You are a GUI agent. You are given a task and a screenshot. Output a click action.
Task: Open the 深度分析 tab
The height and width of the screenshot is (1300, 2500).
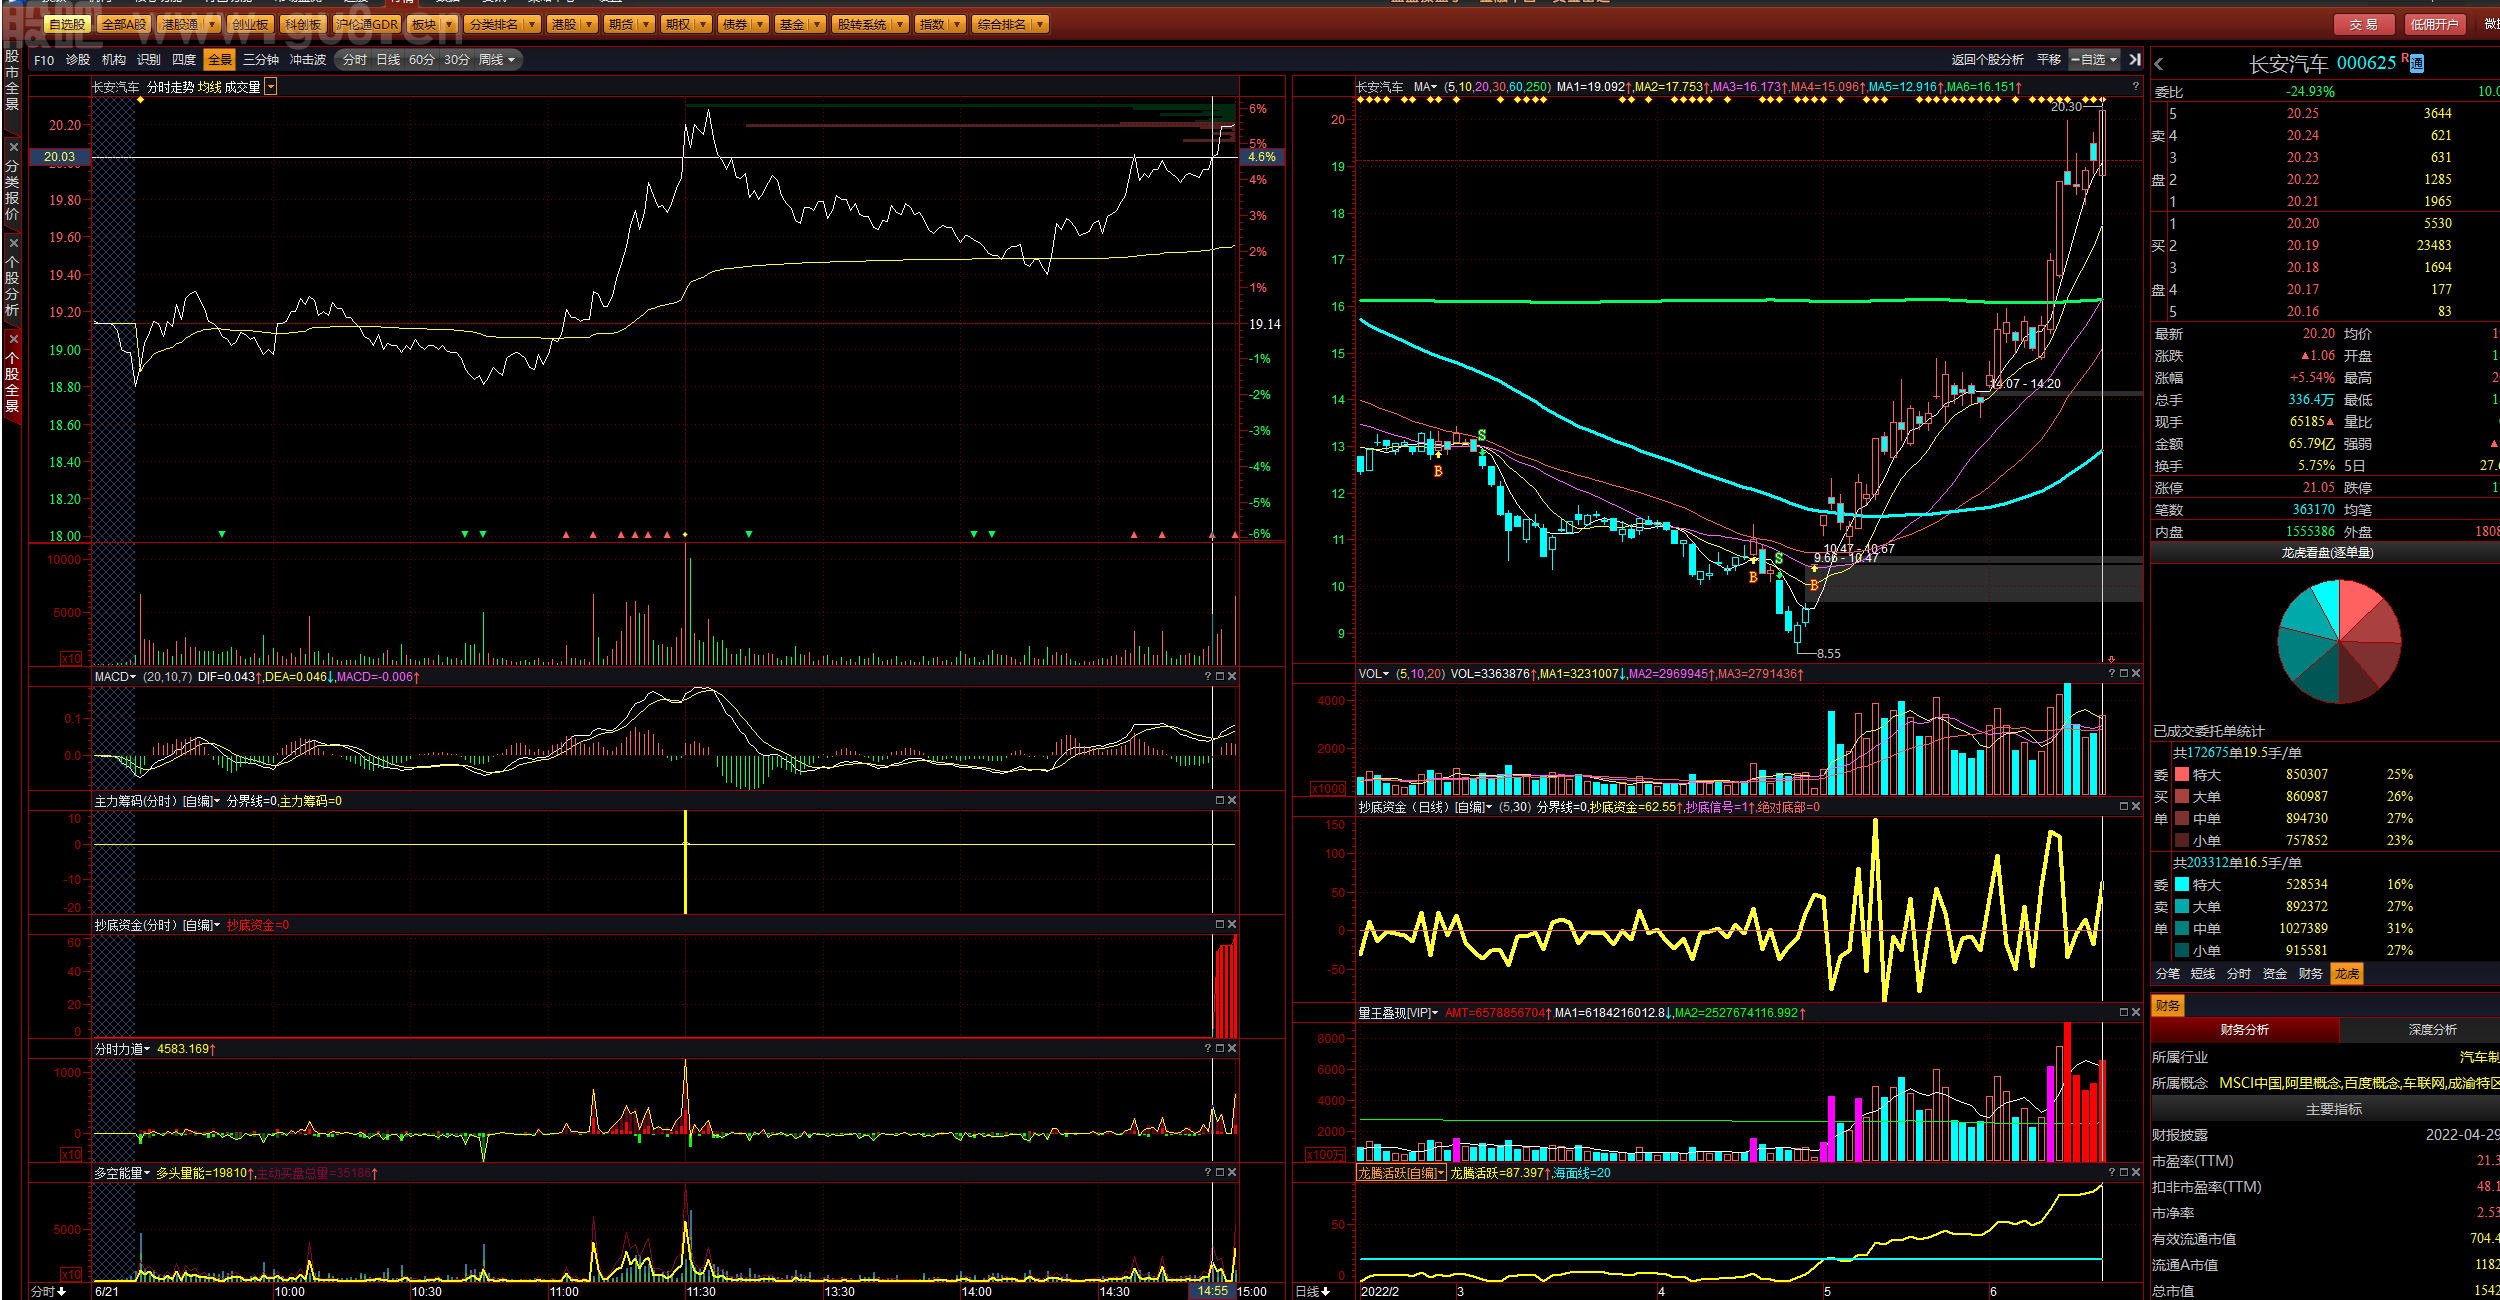[2432, 1030]
